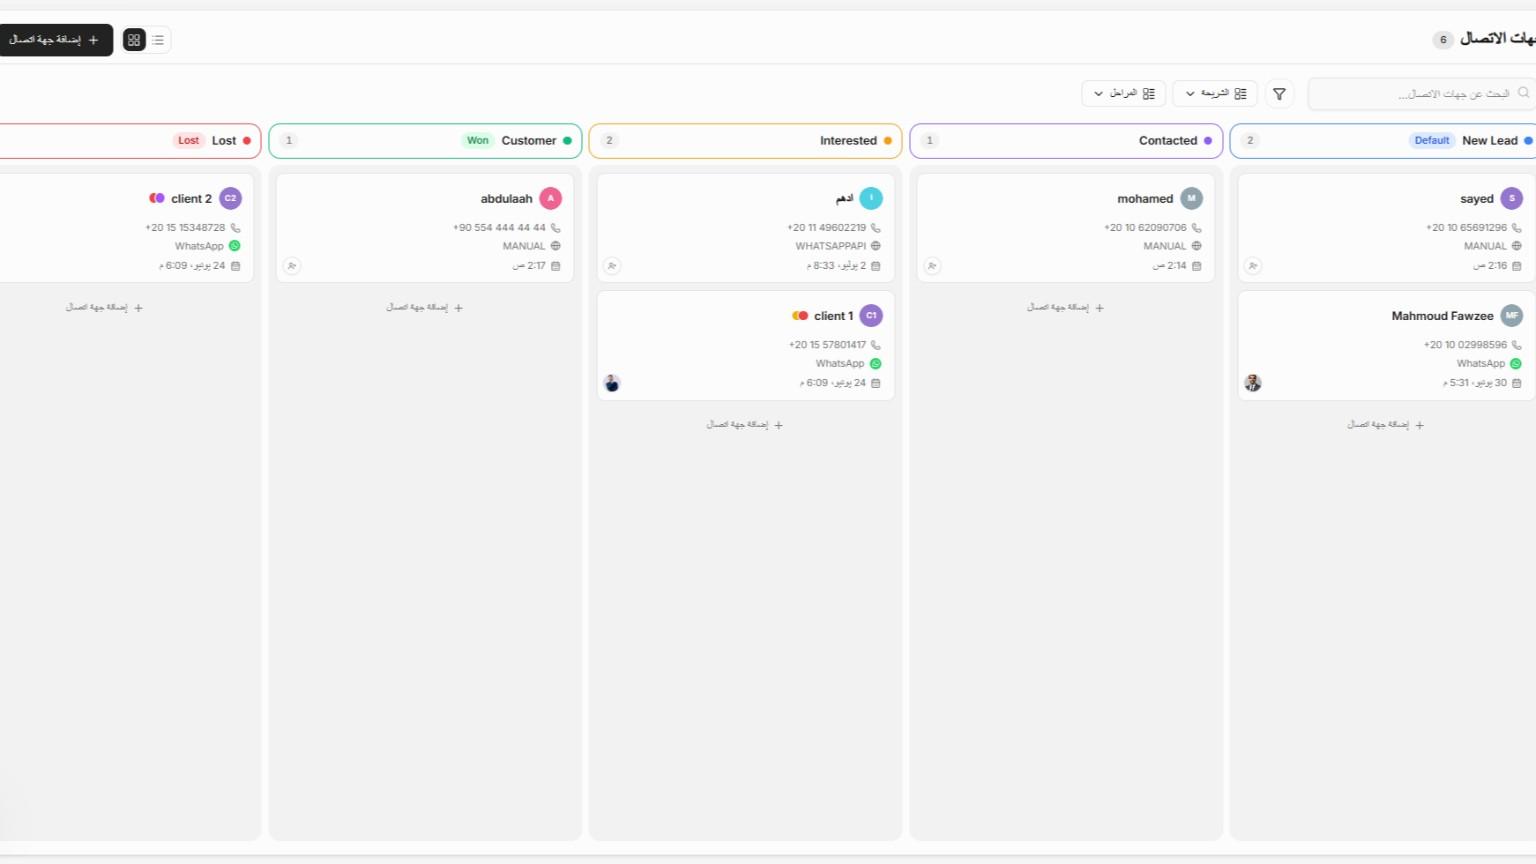Click the purple dot beside Contacted
This screenshot has width=1536, height=864.
tap(1208, 141)
